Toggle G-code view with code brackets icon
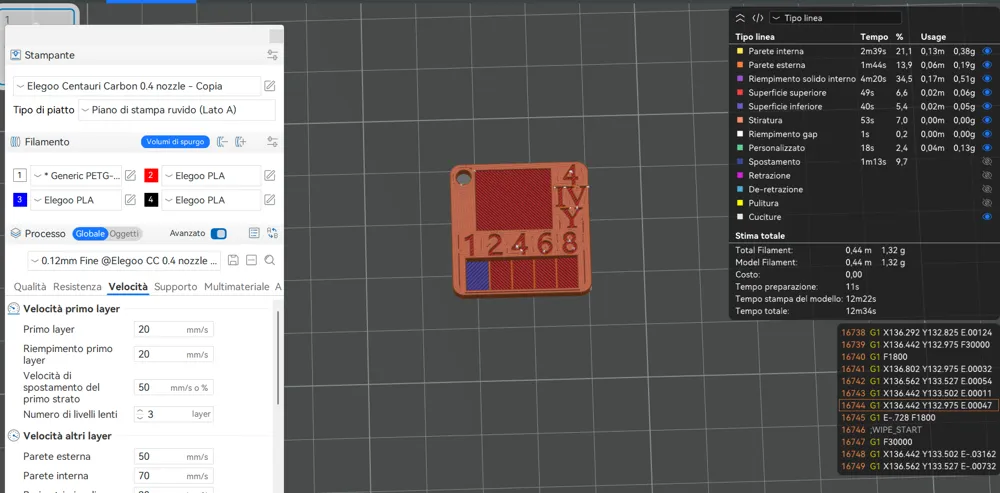Viewport: 1000px width, 493px height. 758,18
